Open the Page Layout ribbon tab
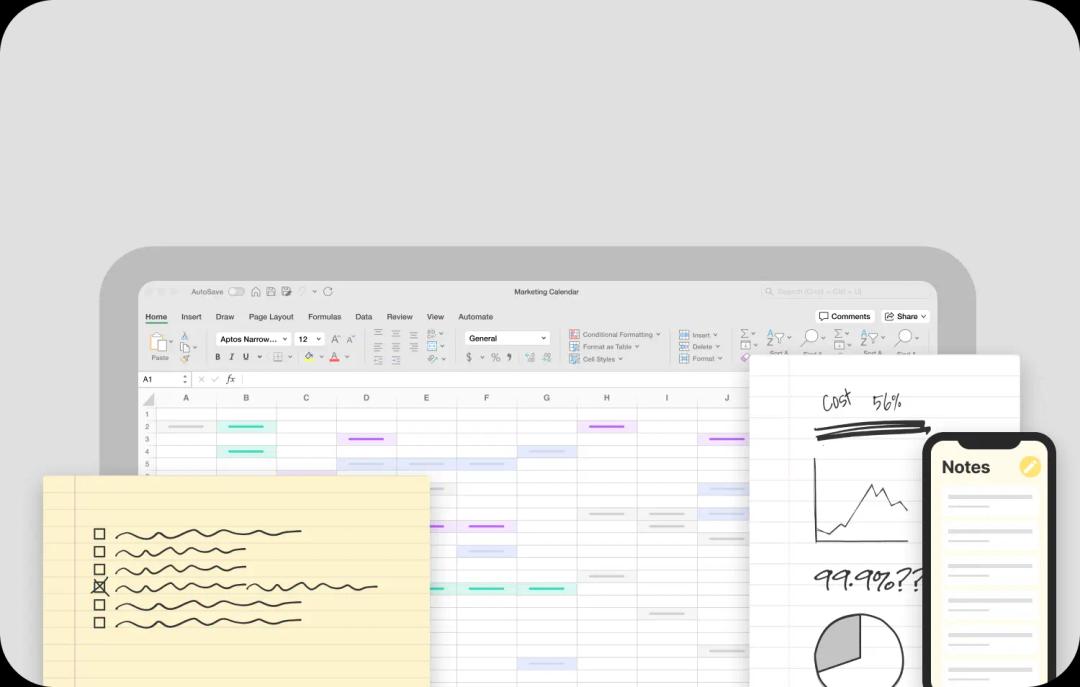 [271, 317]
